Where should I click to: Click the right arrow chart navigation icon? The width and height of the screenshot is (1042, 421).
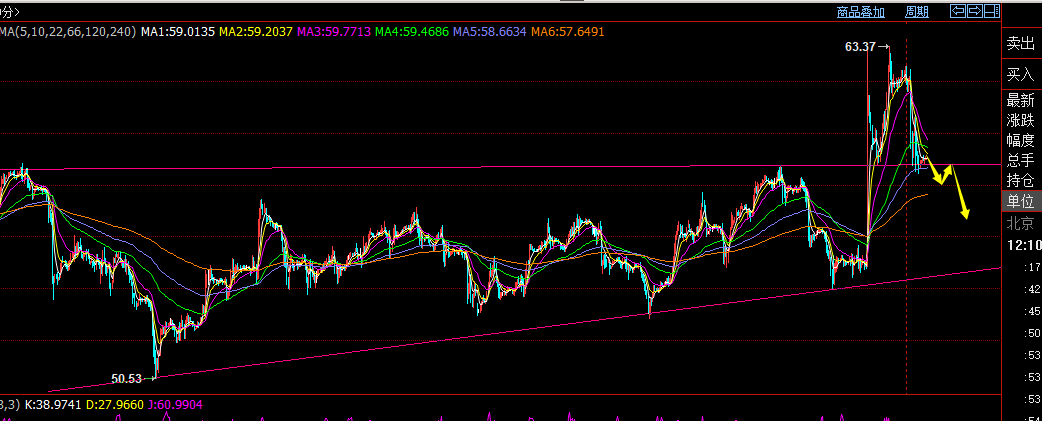point(975,11)
